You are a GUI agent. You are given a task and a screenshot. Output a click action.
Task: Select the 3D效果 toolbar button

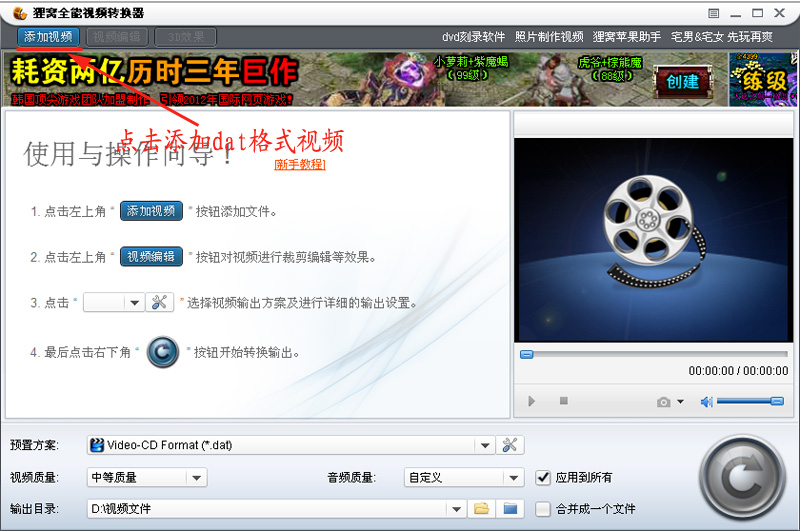[x=185, y=37]
